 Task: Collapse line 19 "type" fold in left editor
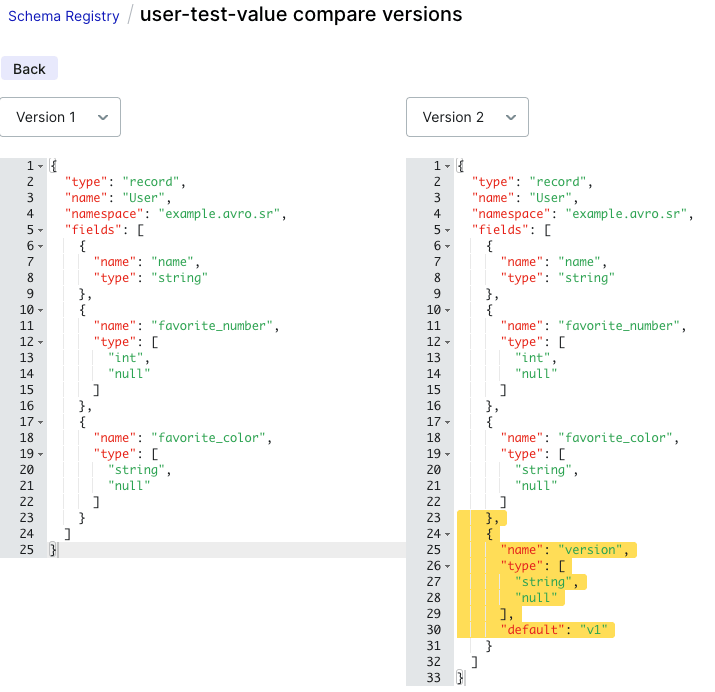41,454
